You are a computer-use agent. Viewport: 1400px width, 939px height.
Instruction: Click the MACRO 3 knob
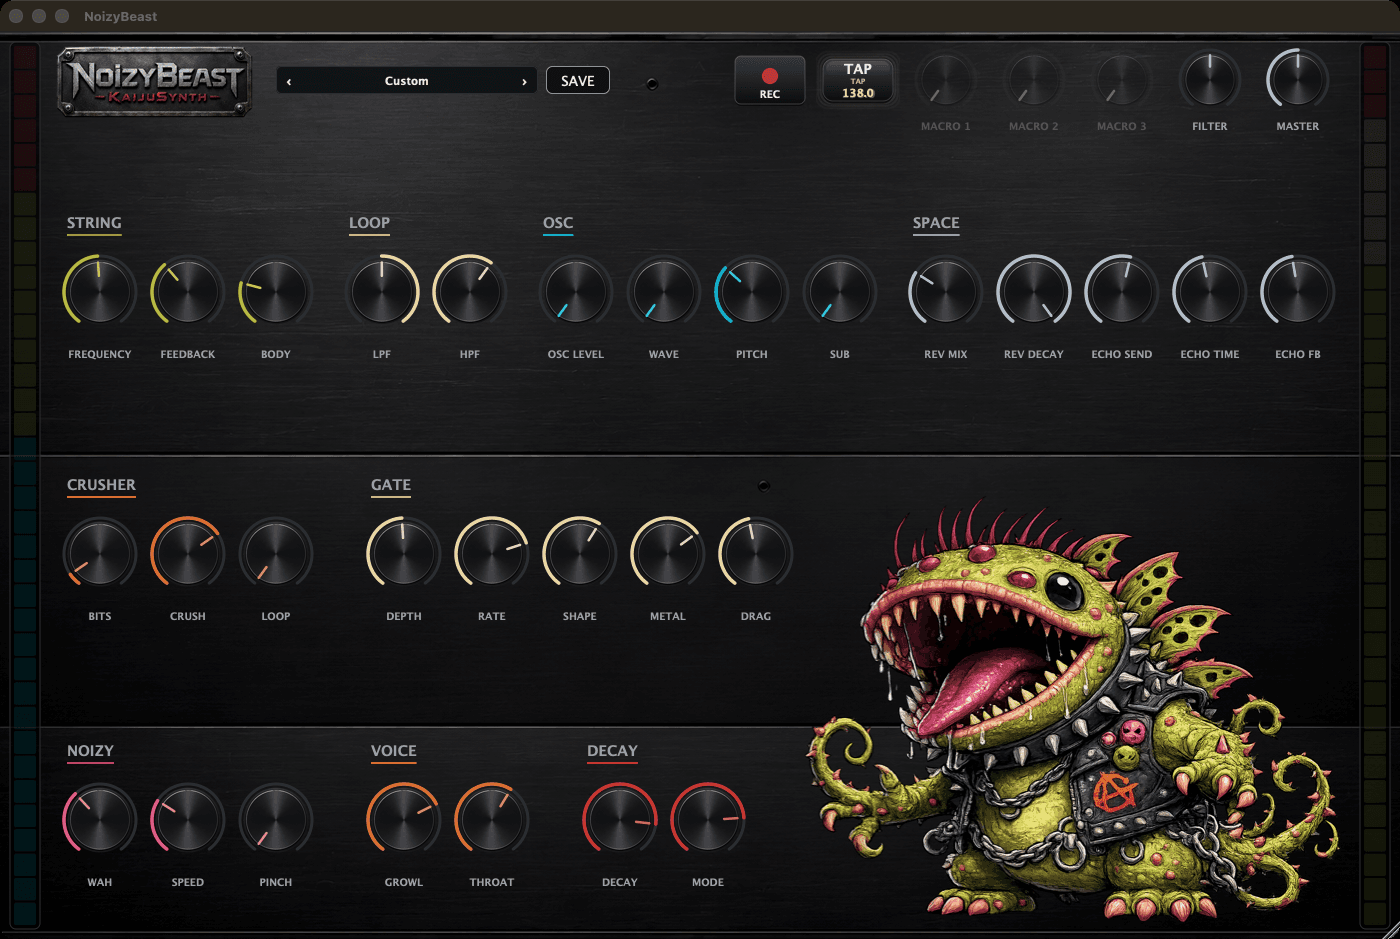click(x=1122, y=82)
